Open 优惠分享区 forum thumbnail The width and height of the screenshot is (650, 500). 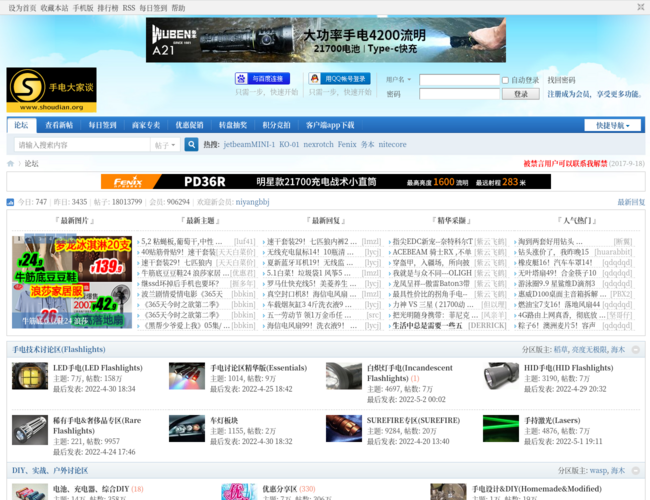point(239,492)
